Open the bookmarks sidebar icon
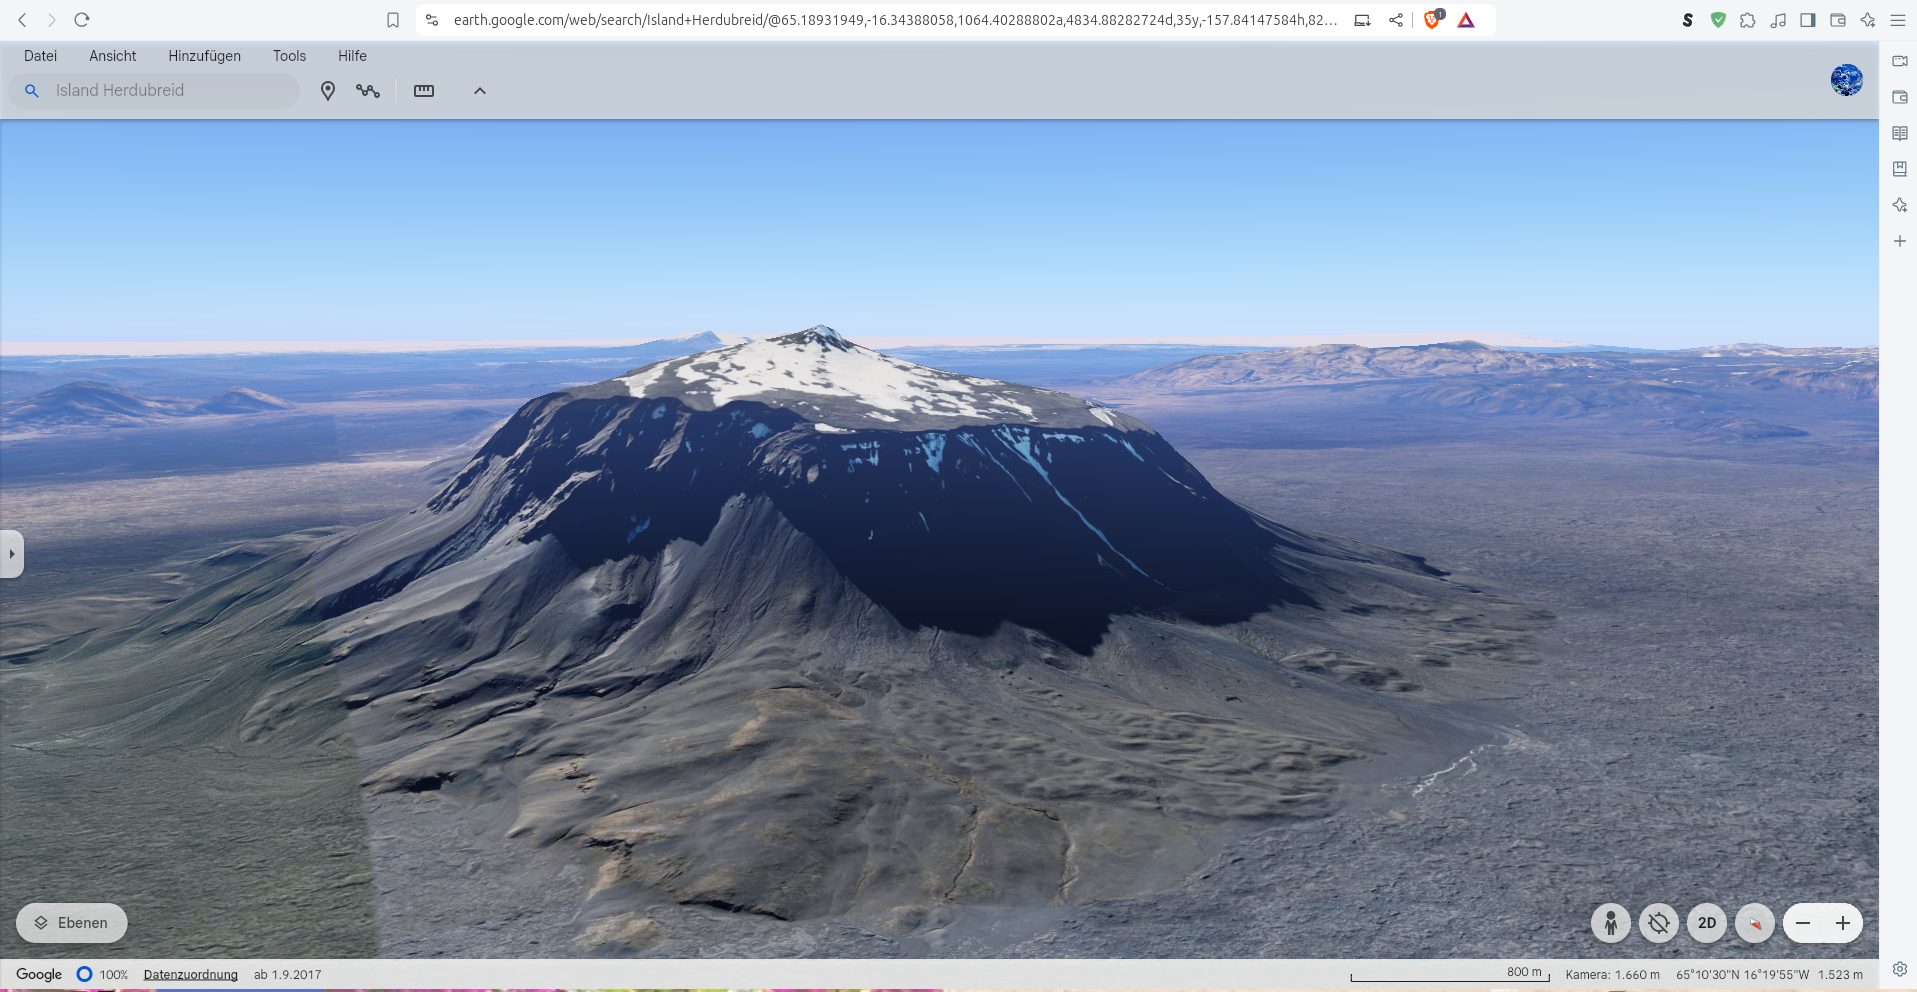 (1900, 169)
